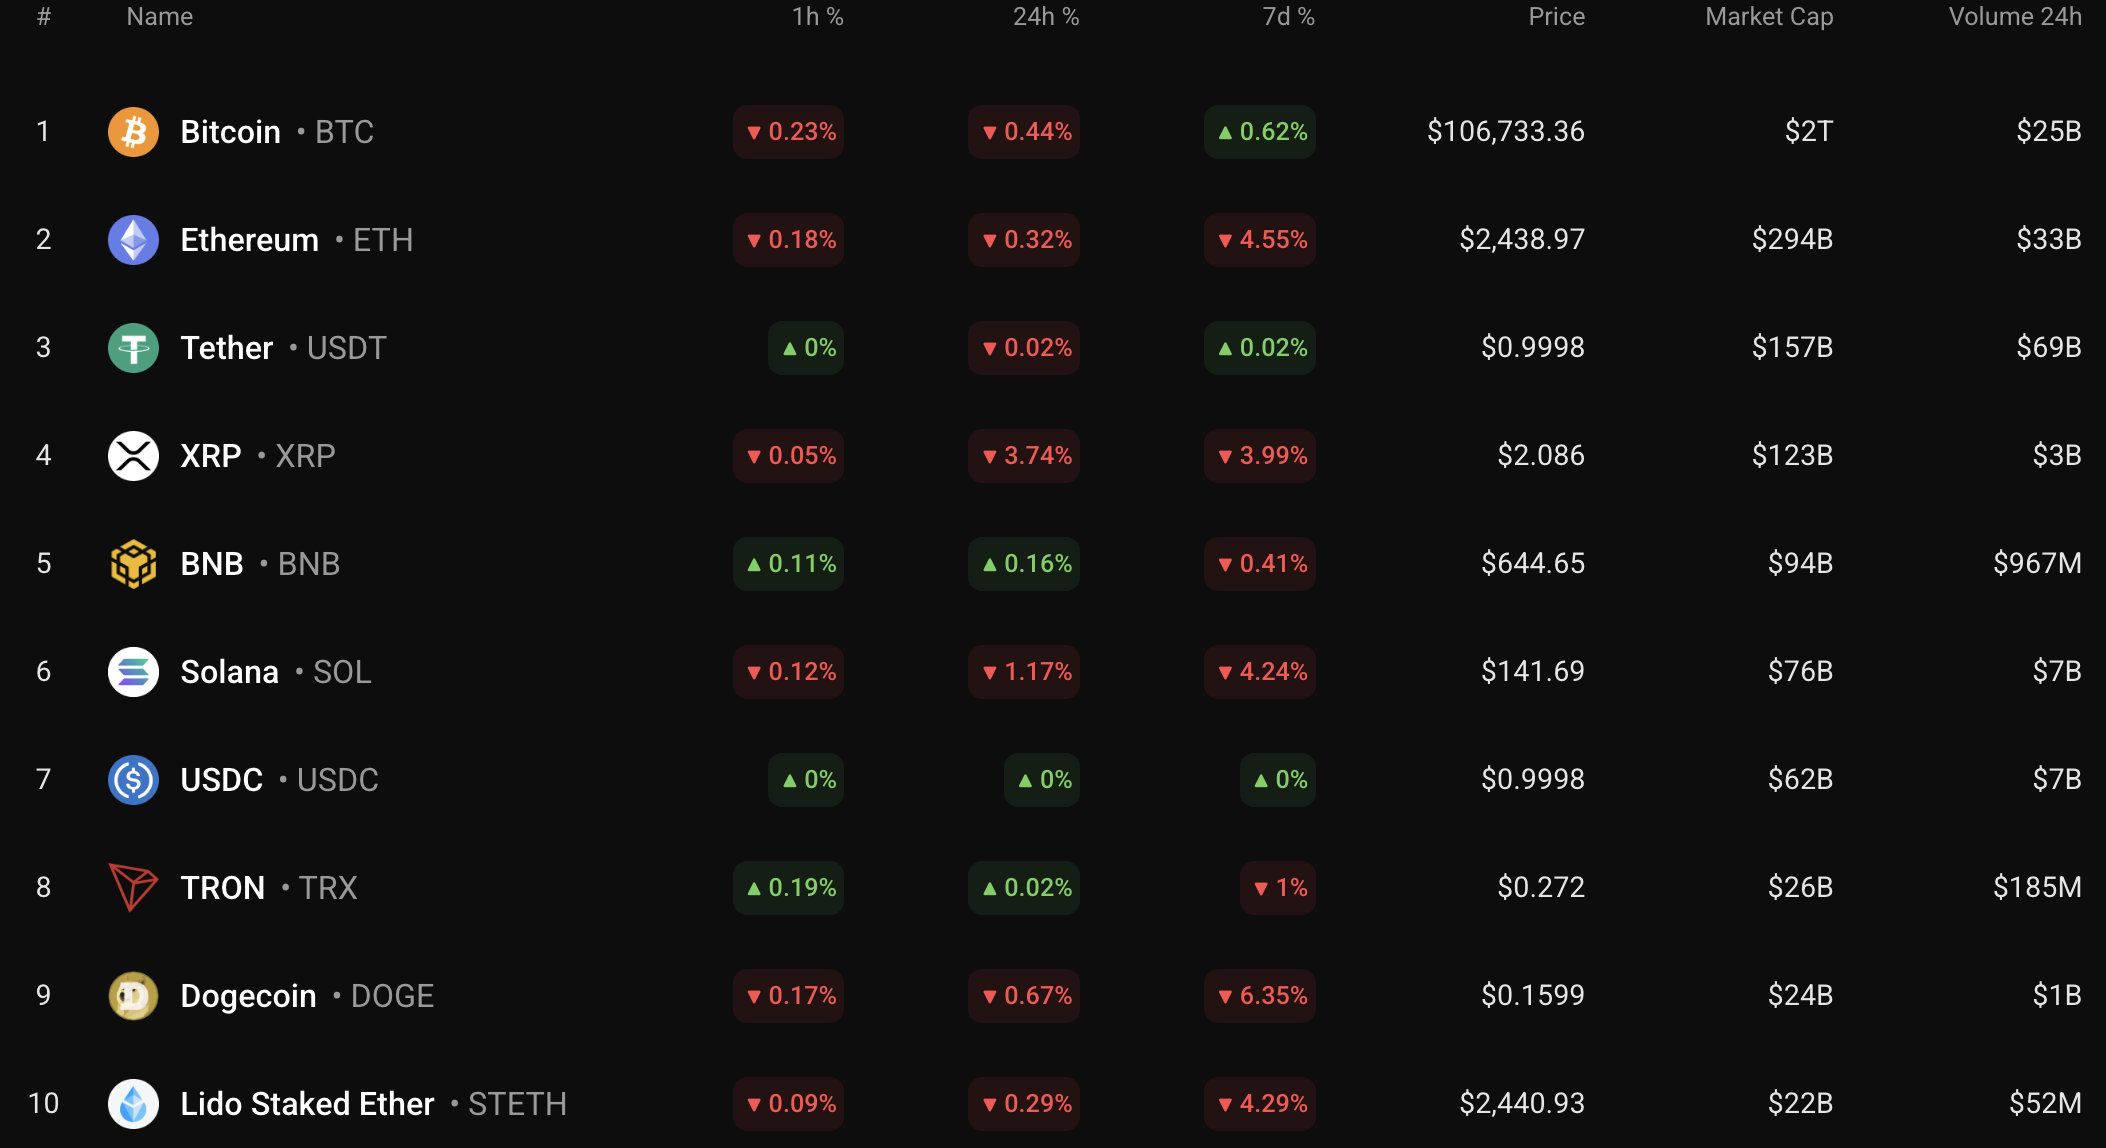Click Bitcoin's green 7d change badge

[x=1260, y=132]
